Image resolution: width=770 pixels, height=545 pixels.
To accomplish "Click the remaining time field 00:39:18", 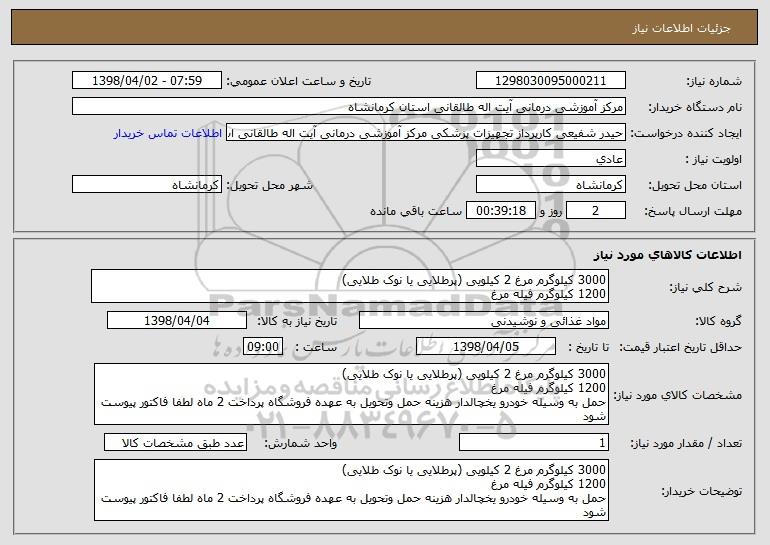I will click(x=500, y=211).
